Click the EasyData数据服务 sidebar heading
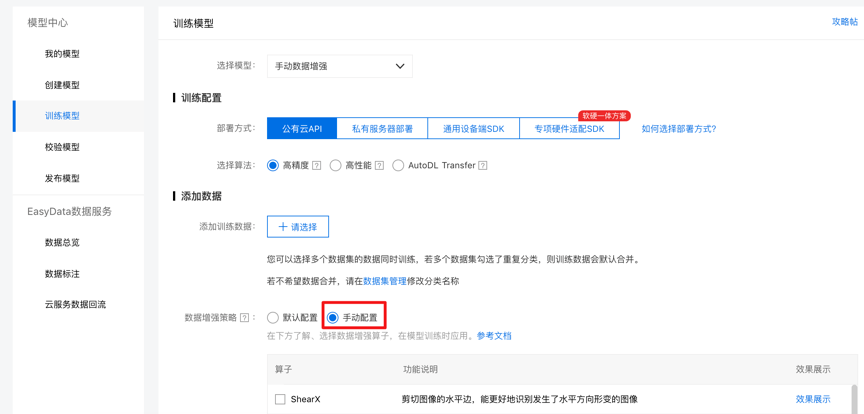864x414 pixels. point(69,211)
